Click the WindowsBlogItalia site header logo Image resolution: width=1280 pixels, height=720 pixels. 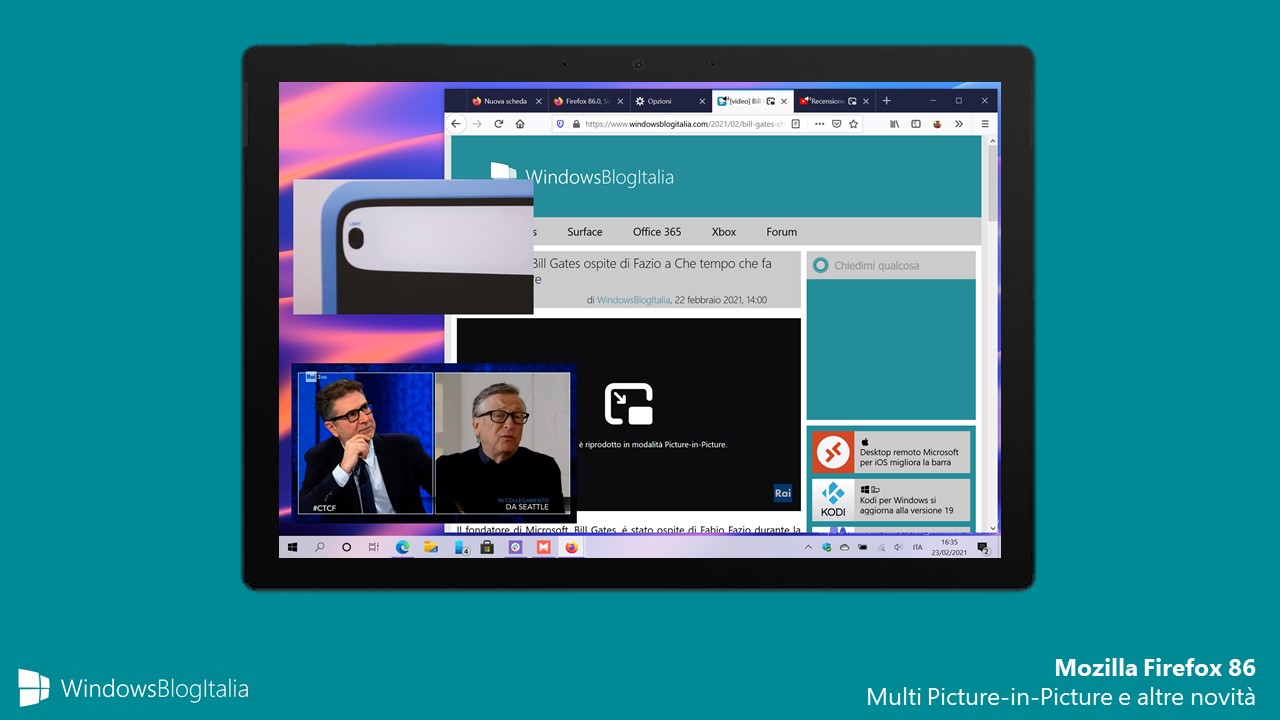[x=582, y=177]
